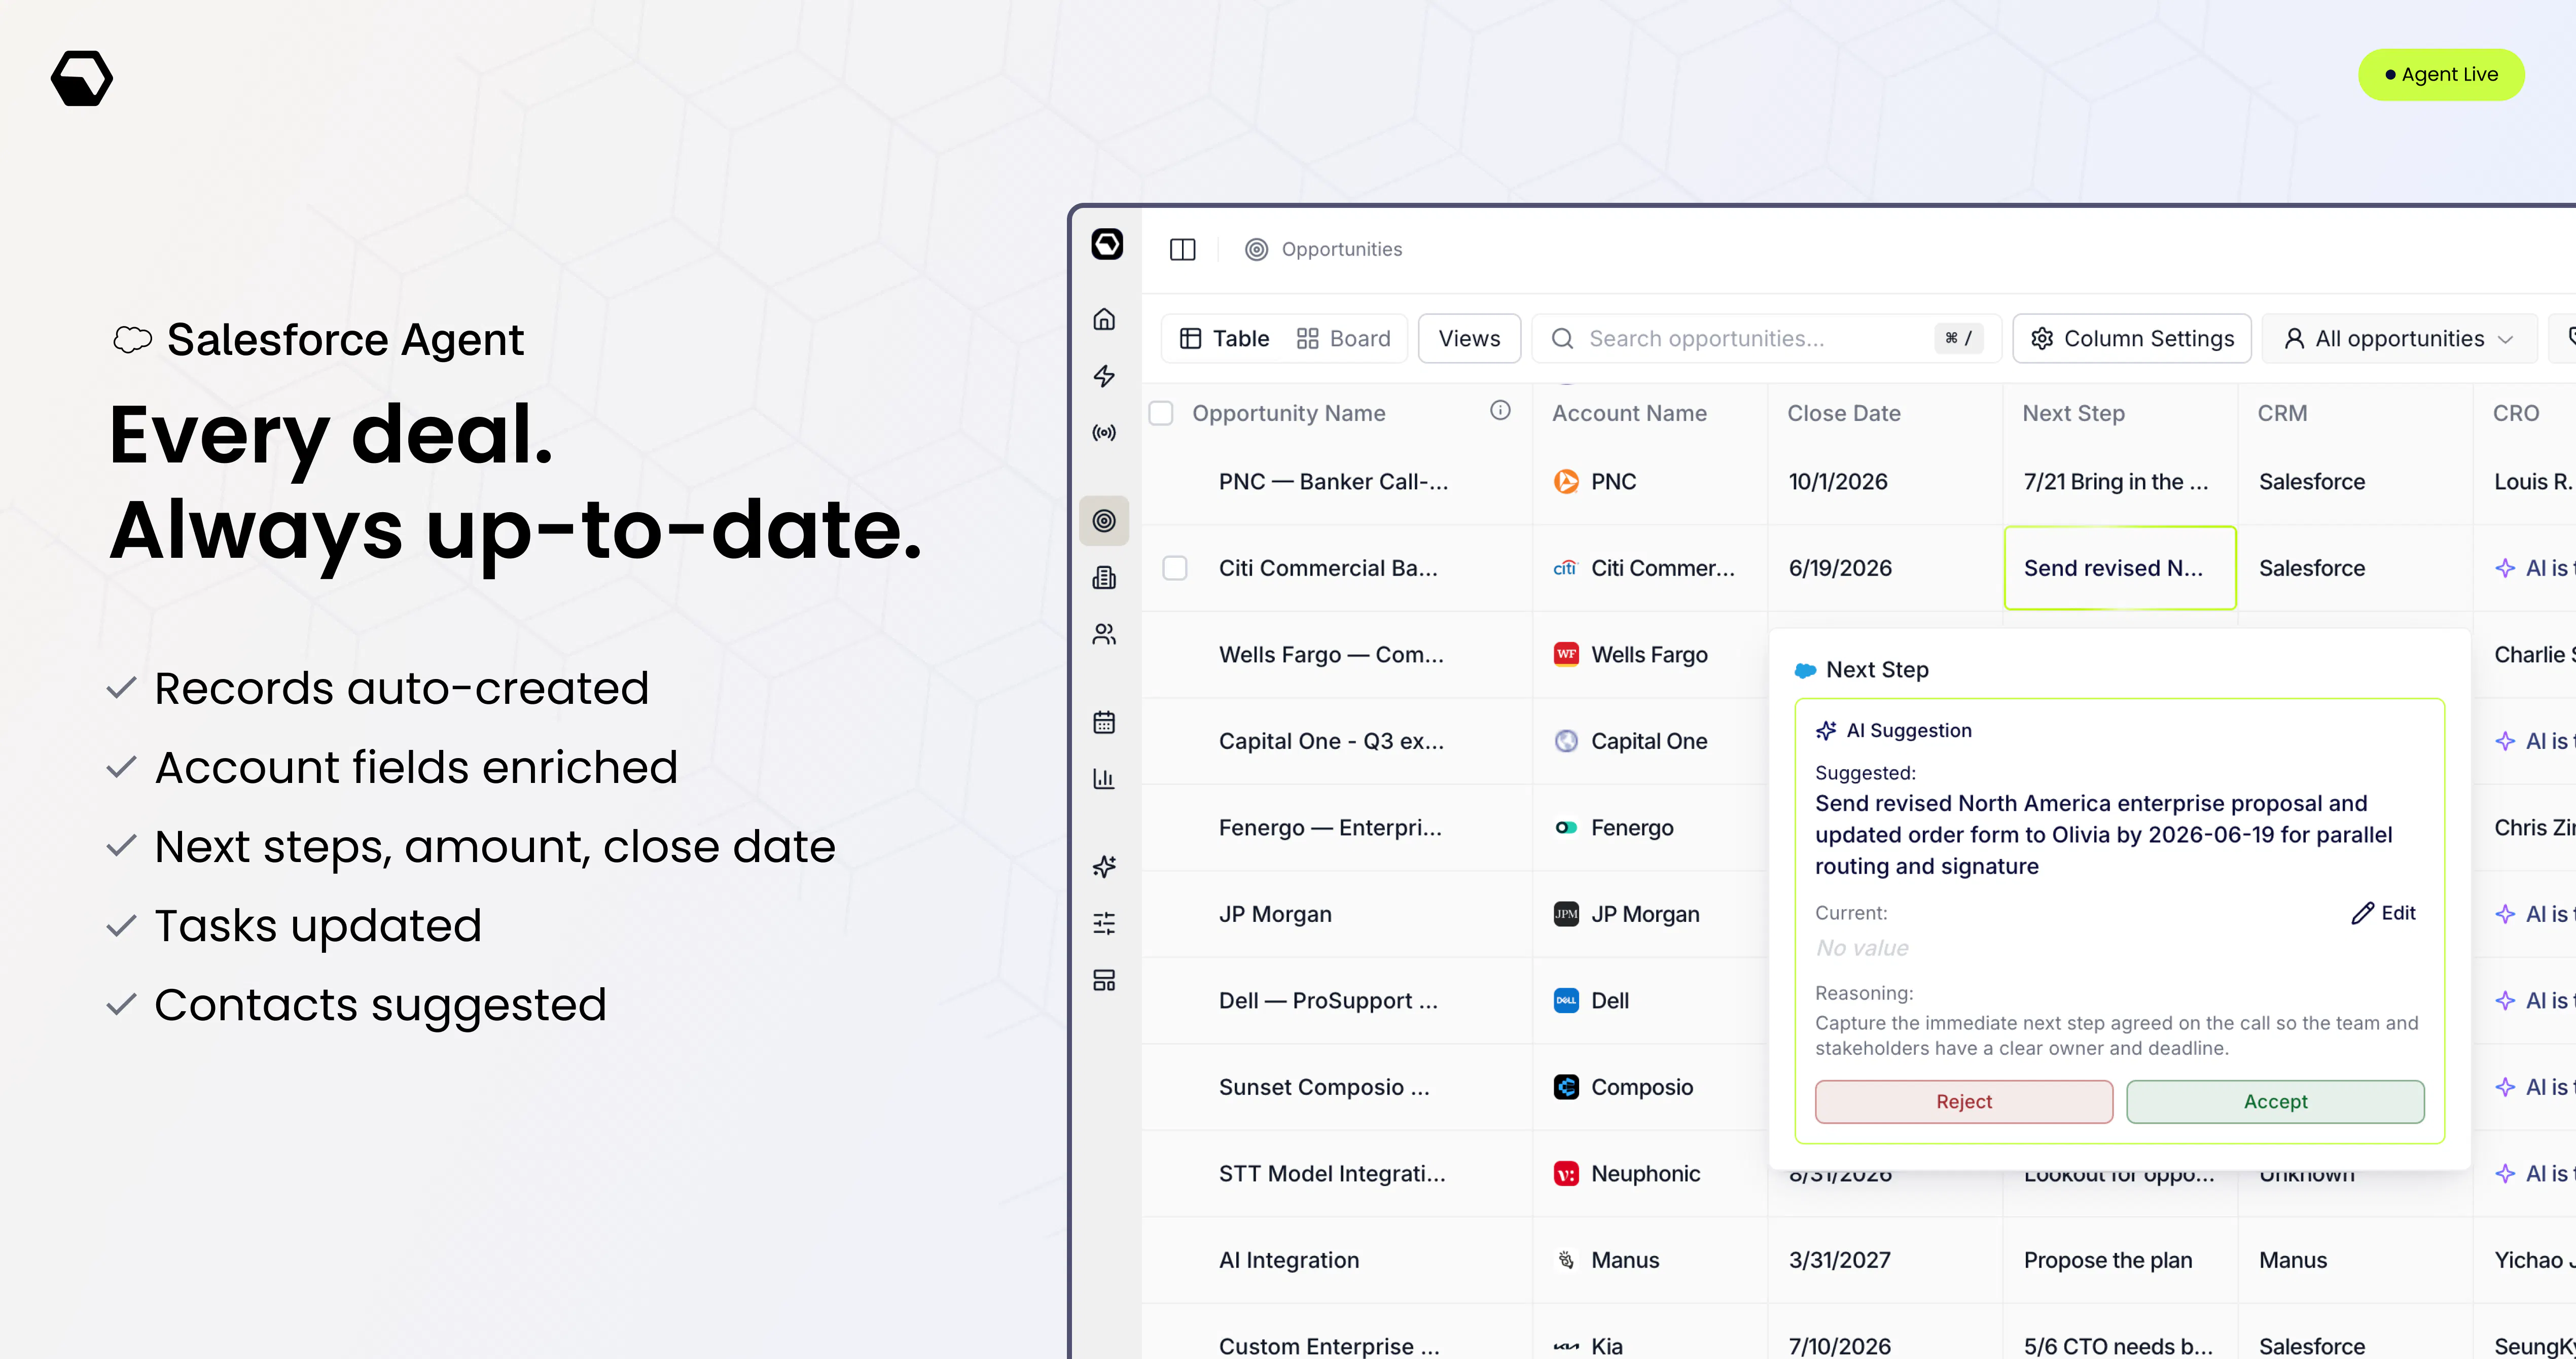This screenshot has height=1359, width=2576.
Task: Open the lightning bolt sidebar icon
Action: click(x=1104, y=376)
